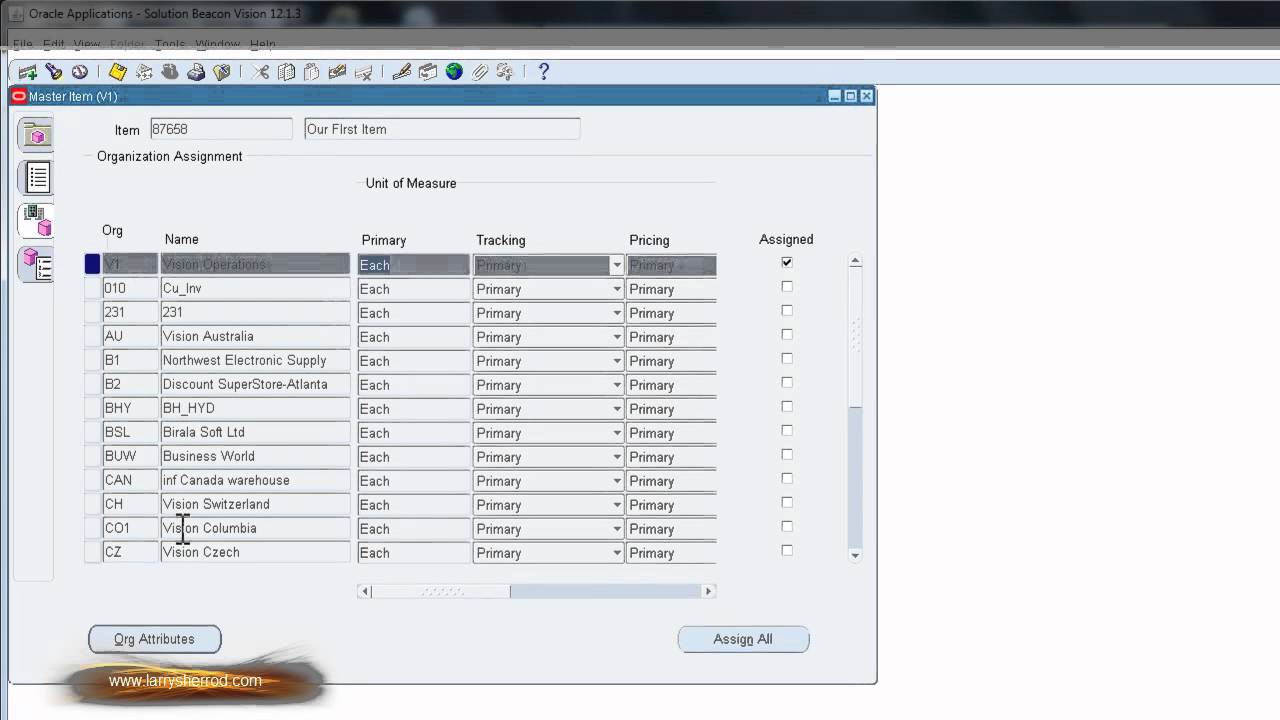Click the Delete Record toolbar icon
Screen dimensions: 1280x720
click(x=364, y=72)
